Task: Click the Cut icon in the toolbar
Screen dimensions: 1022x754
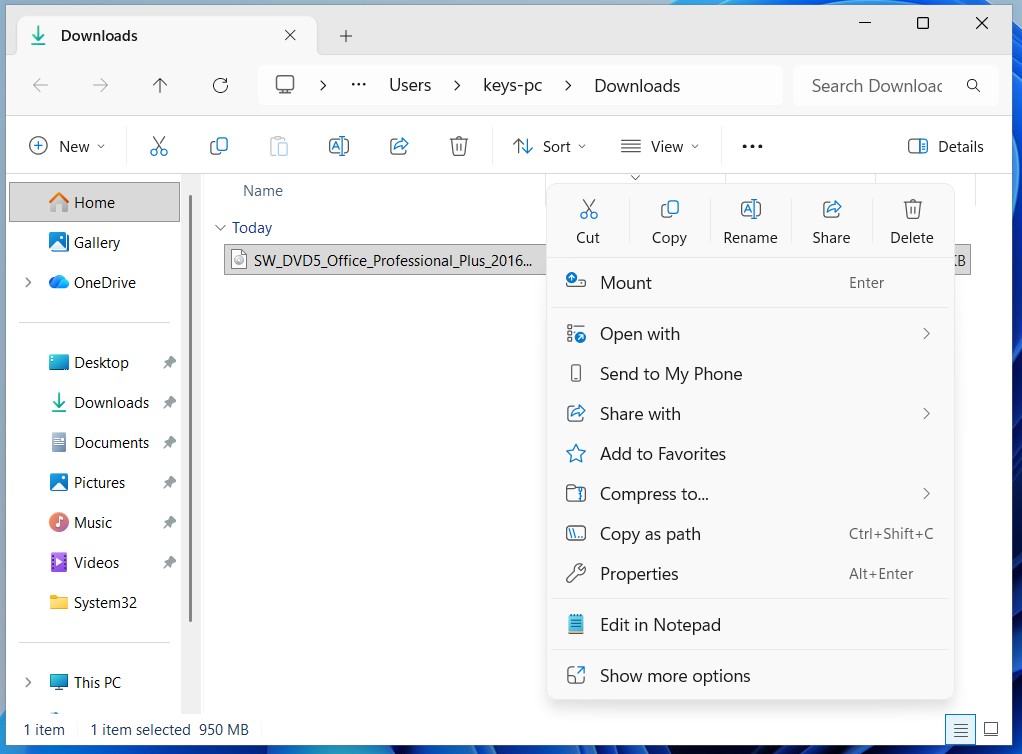Action: click(x=158, y=146)
